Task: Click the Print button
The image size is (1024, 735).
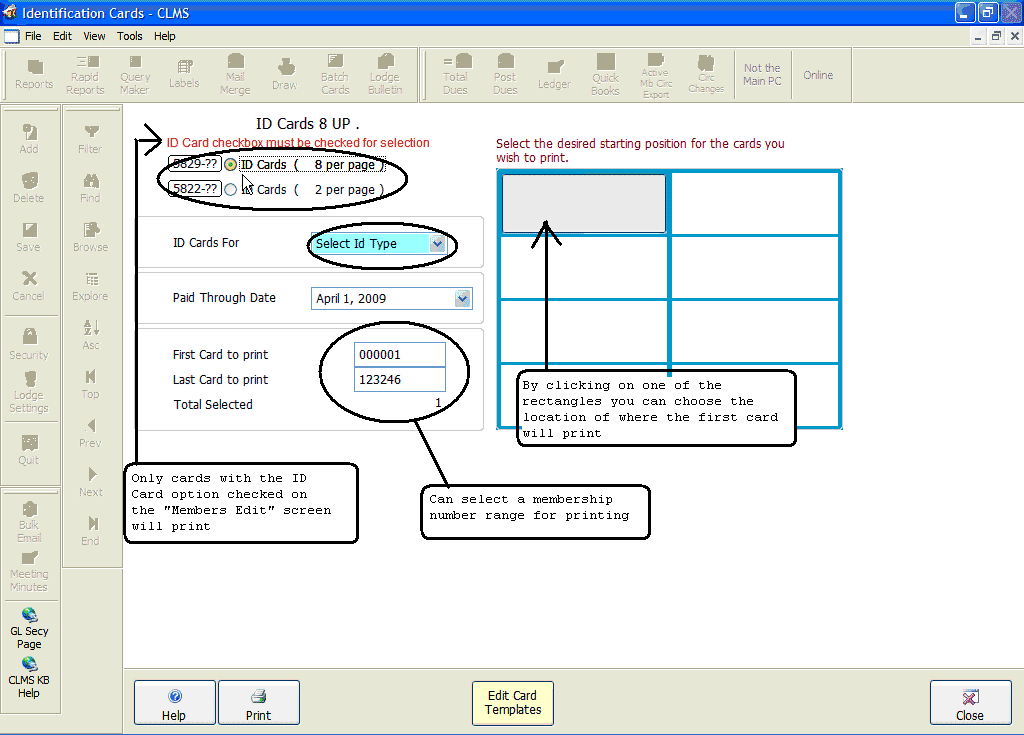Action: click(x=258, y=703)
